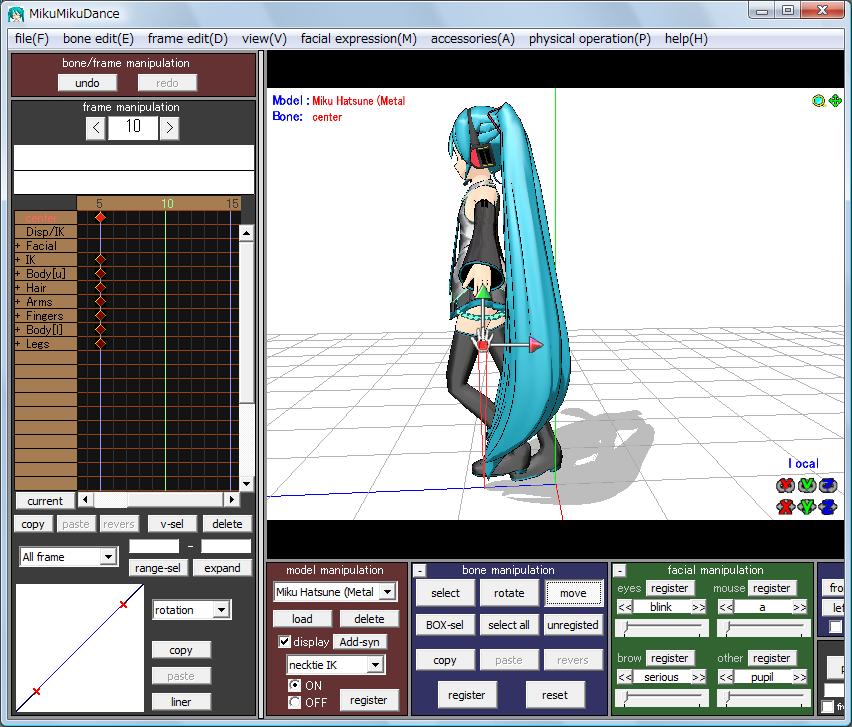
Task: Advance to the next frame
Action: pos(170,128)
